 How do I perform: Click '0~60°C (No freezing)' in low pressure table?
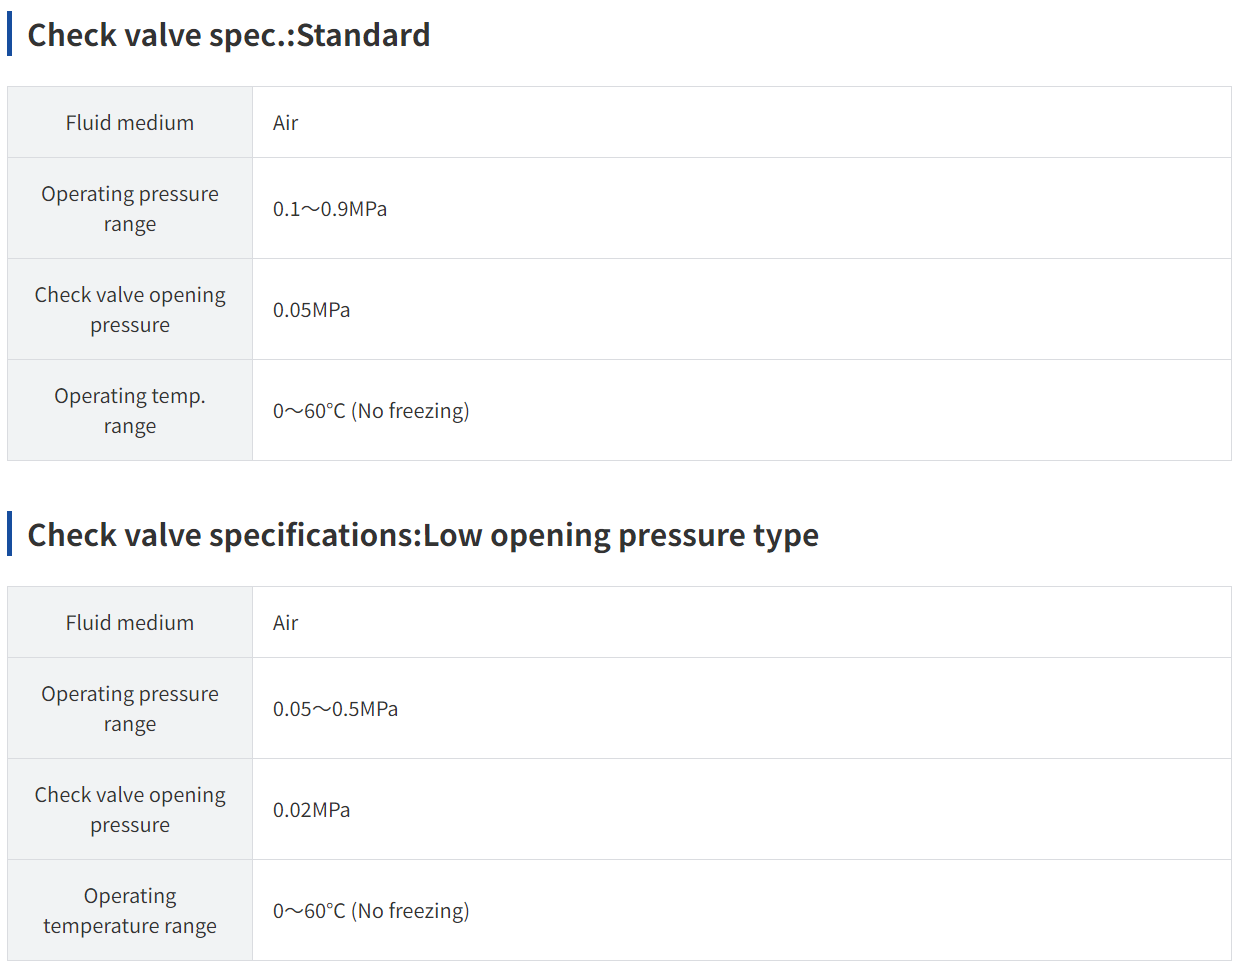coord(371,911)
